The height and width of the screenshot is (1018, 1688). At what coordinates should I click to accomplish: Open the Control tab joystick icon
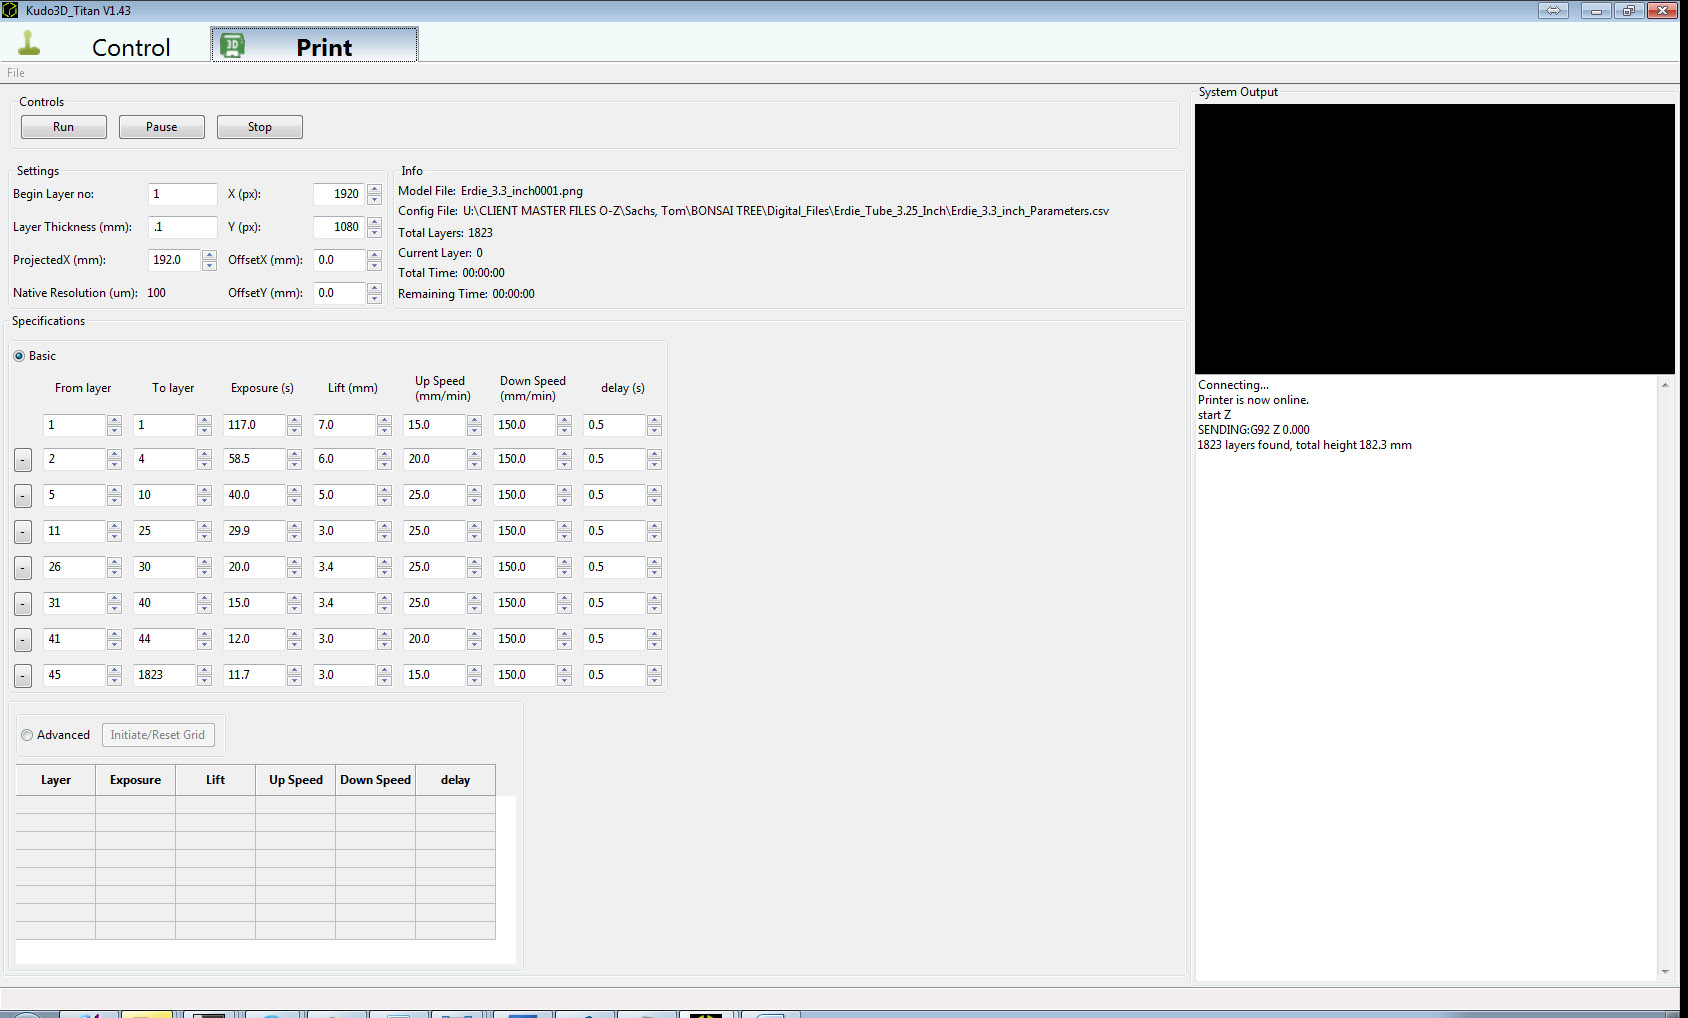click(x=30, y=43)
